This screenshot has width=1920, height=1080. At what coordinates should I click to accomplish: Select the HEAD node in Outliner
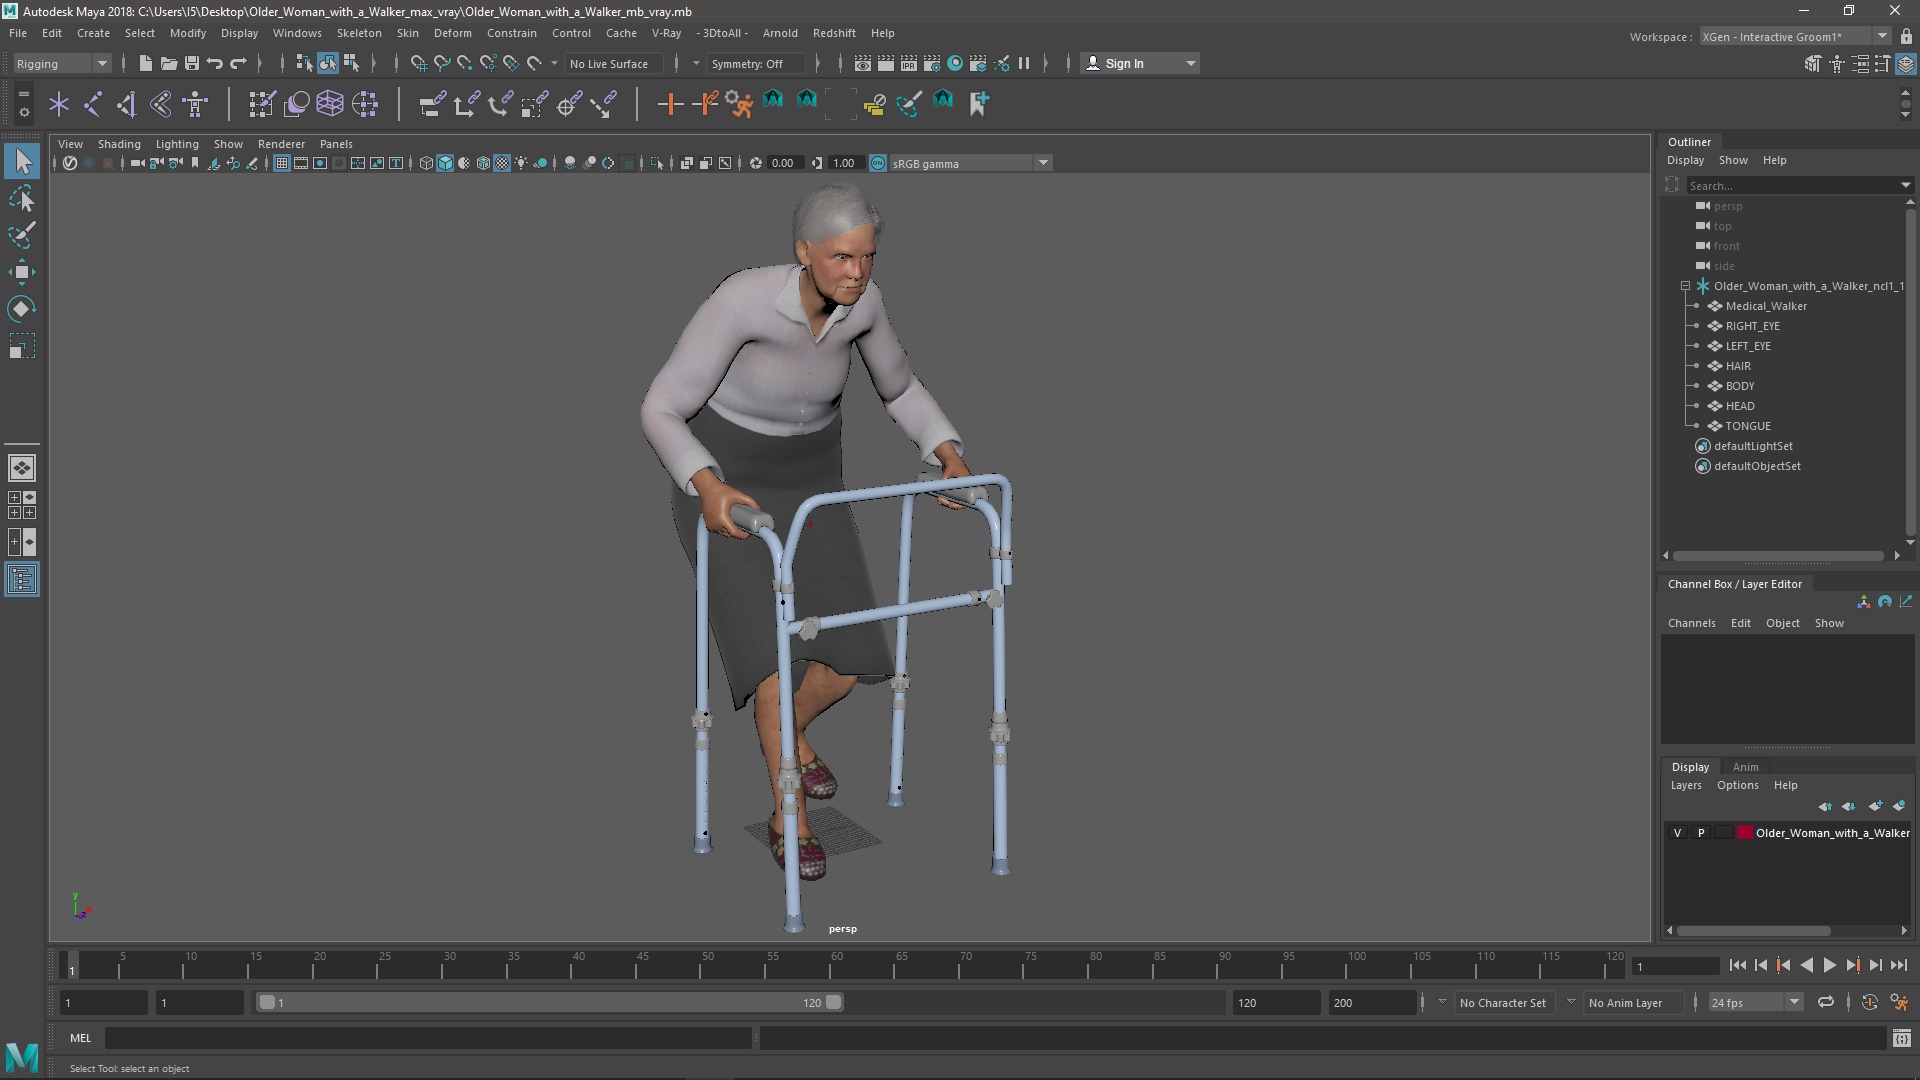click(x=1739, y=406)
